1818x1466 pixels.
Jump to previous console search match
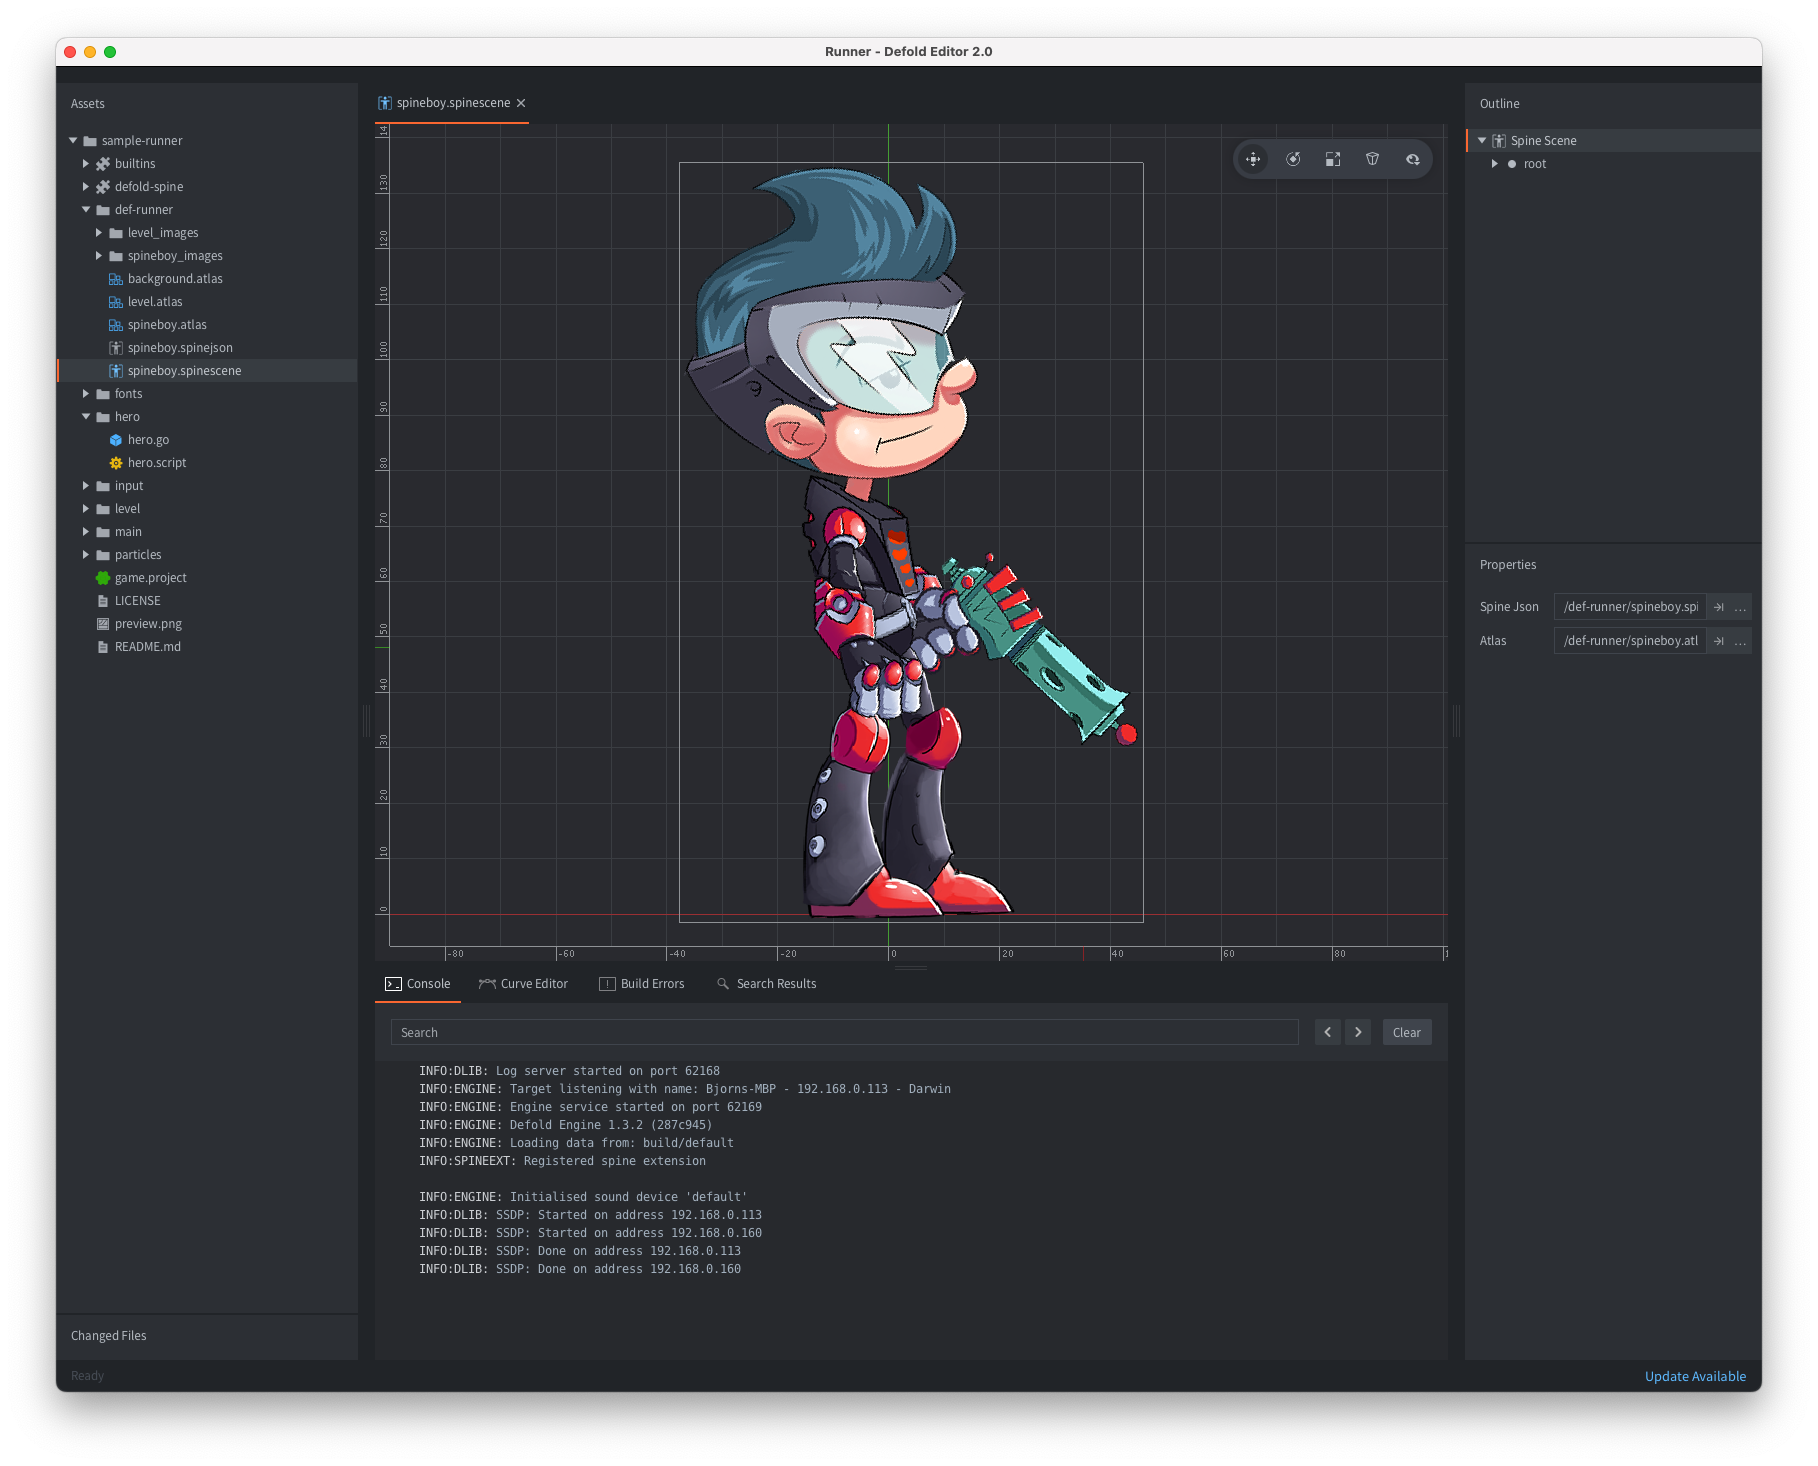1328,1032
